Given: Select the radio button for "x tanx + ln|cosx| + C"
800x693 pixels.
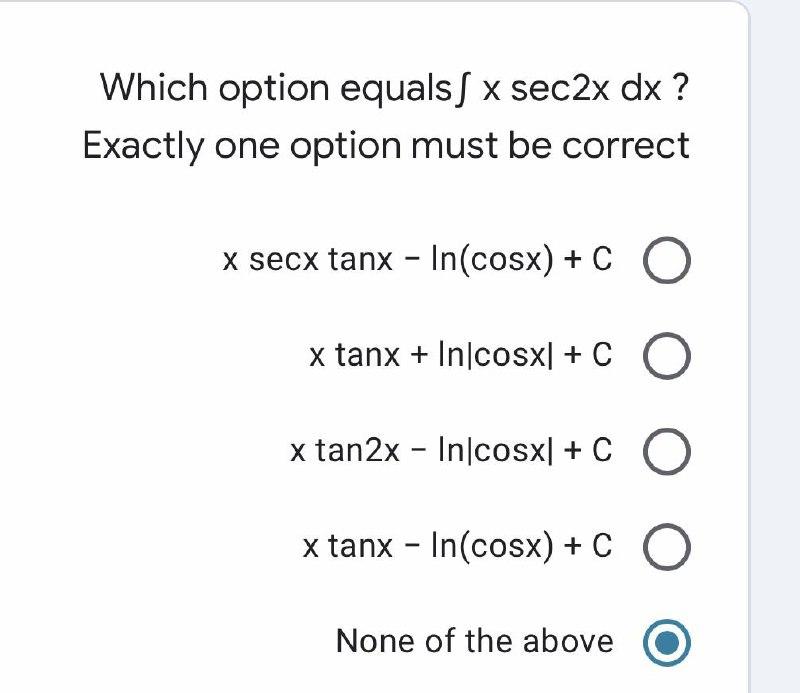Looking at the screenshot, I should 669,356.
